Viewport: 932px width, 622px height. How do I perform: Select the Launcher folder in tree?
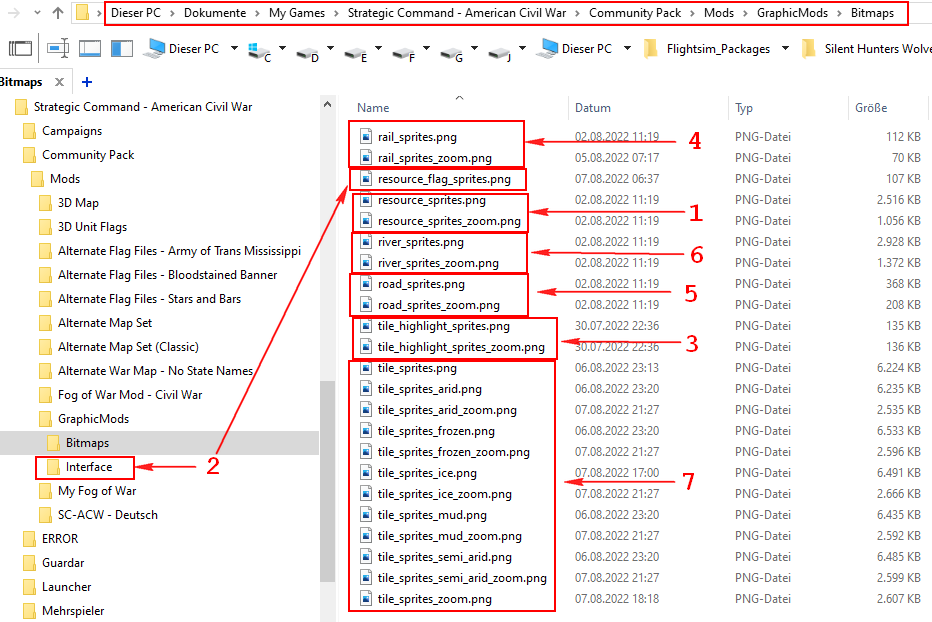point(67,587)
